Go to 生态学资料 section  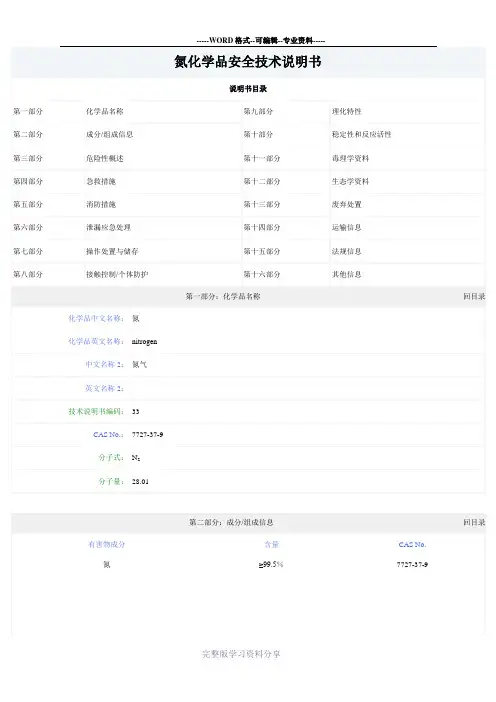351,181
